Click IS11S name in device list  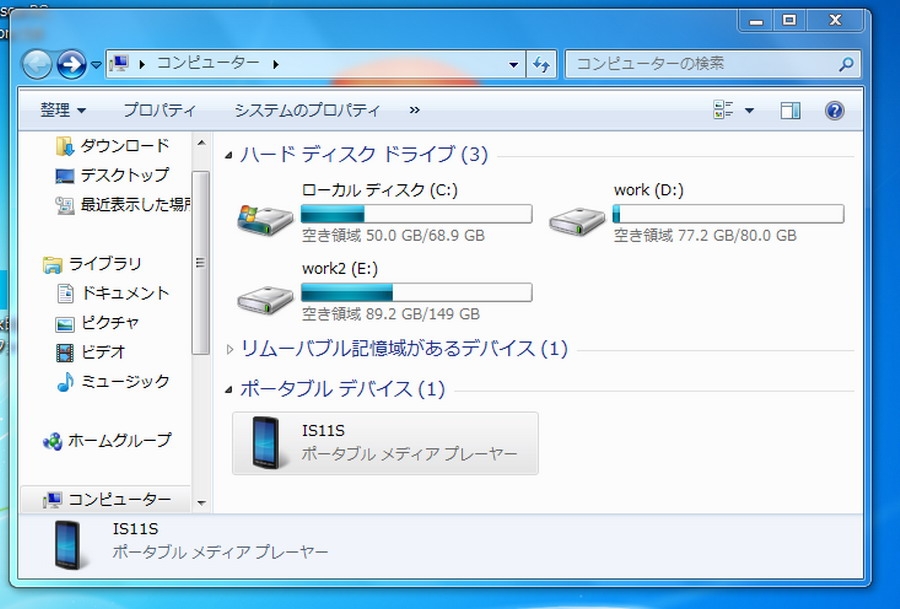[x=323, y=430]
